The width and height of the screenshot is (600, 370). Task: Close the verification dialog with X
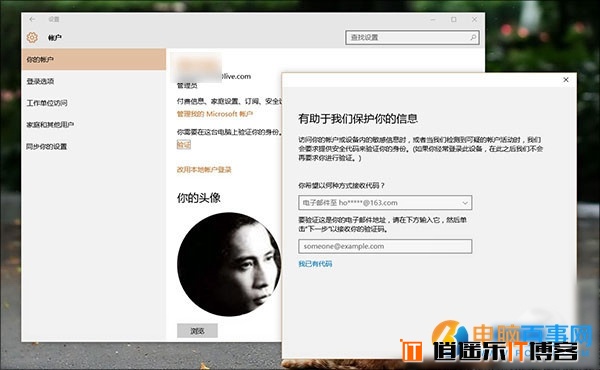pyautogui.click(x=566, y=80)
